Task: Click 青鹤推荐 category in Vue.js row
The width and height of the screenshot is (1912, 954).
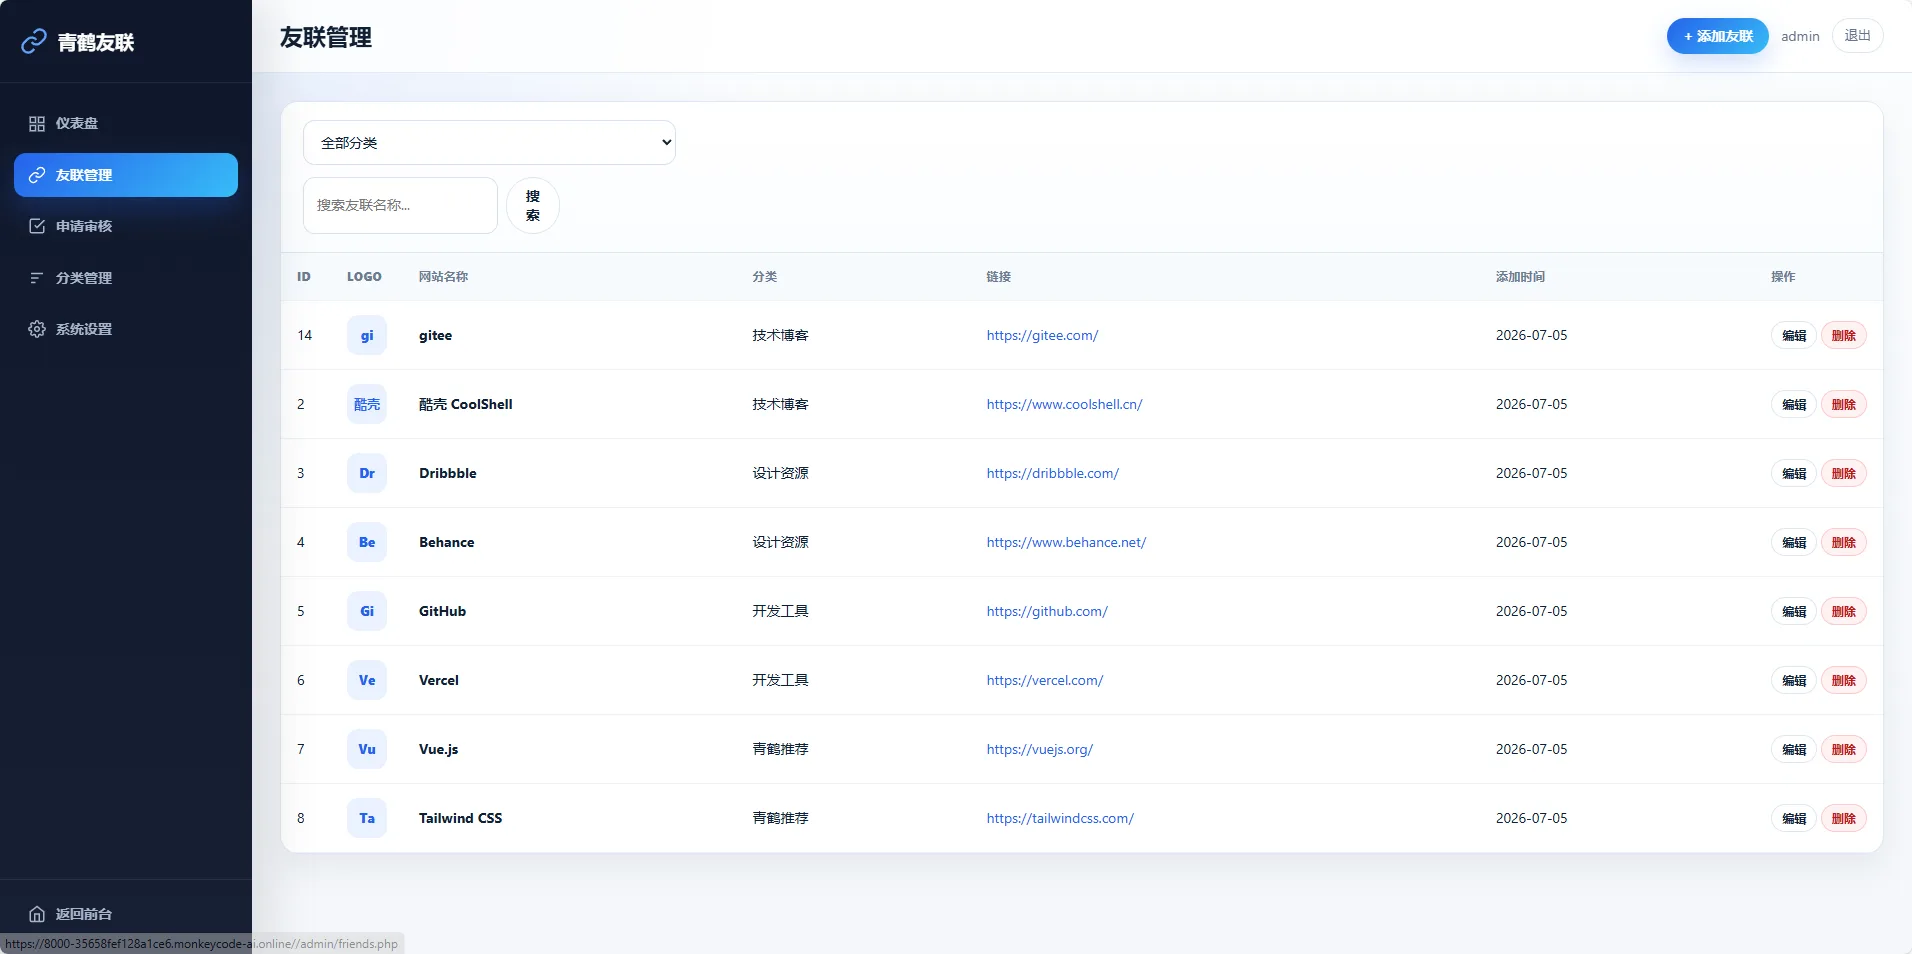Action: [x=780, y=749]
